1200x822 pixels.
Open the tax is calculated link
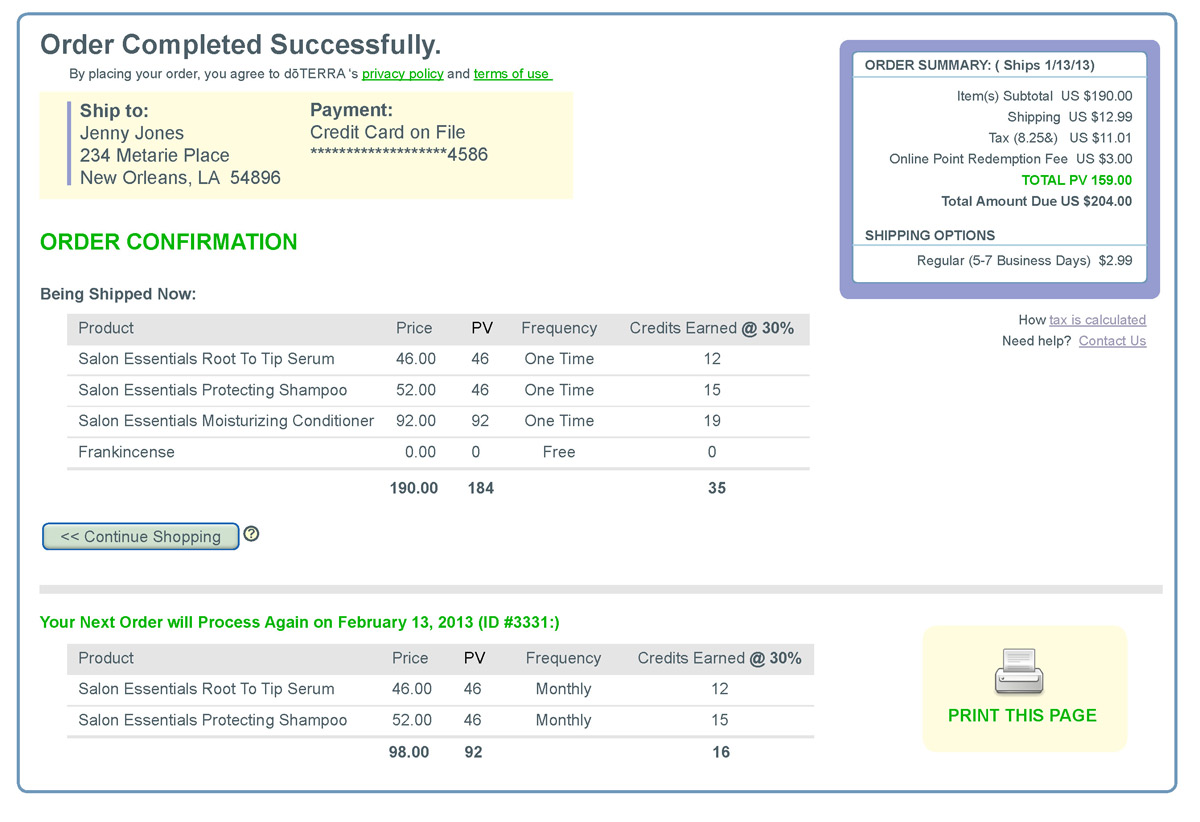pyautogui.click(x=1097, y=320)
